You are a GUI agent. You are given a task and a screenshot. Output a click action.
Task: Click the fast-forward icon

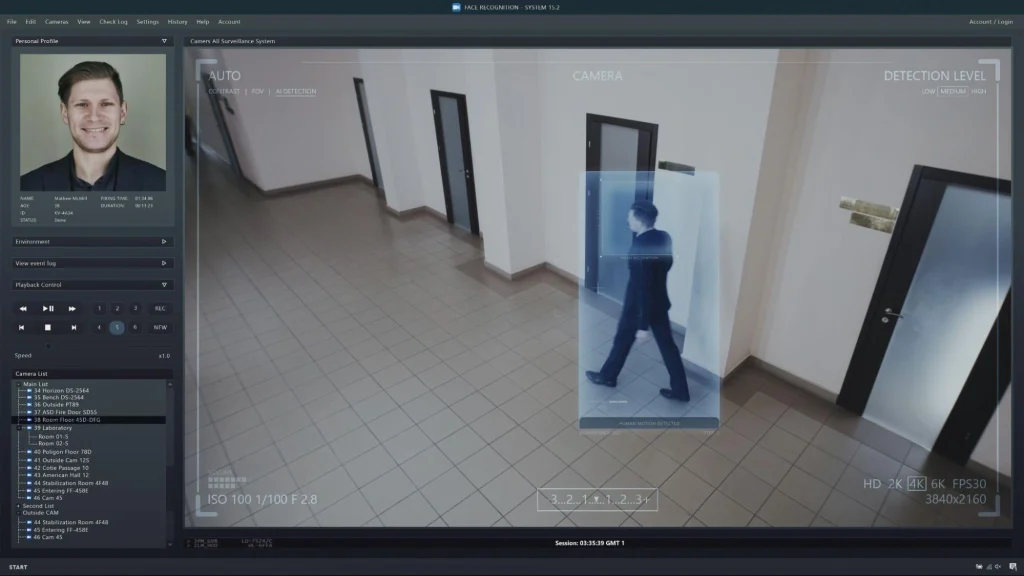71,309
